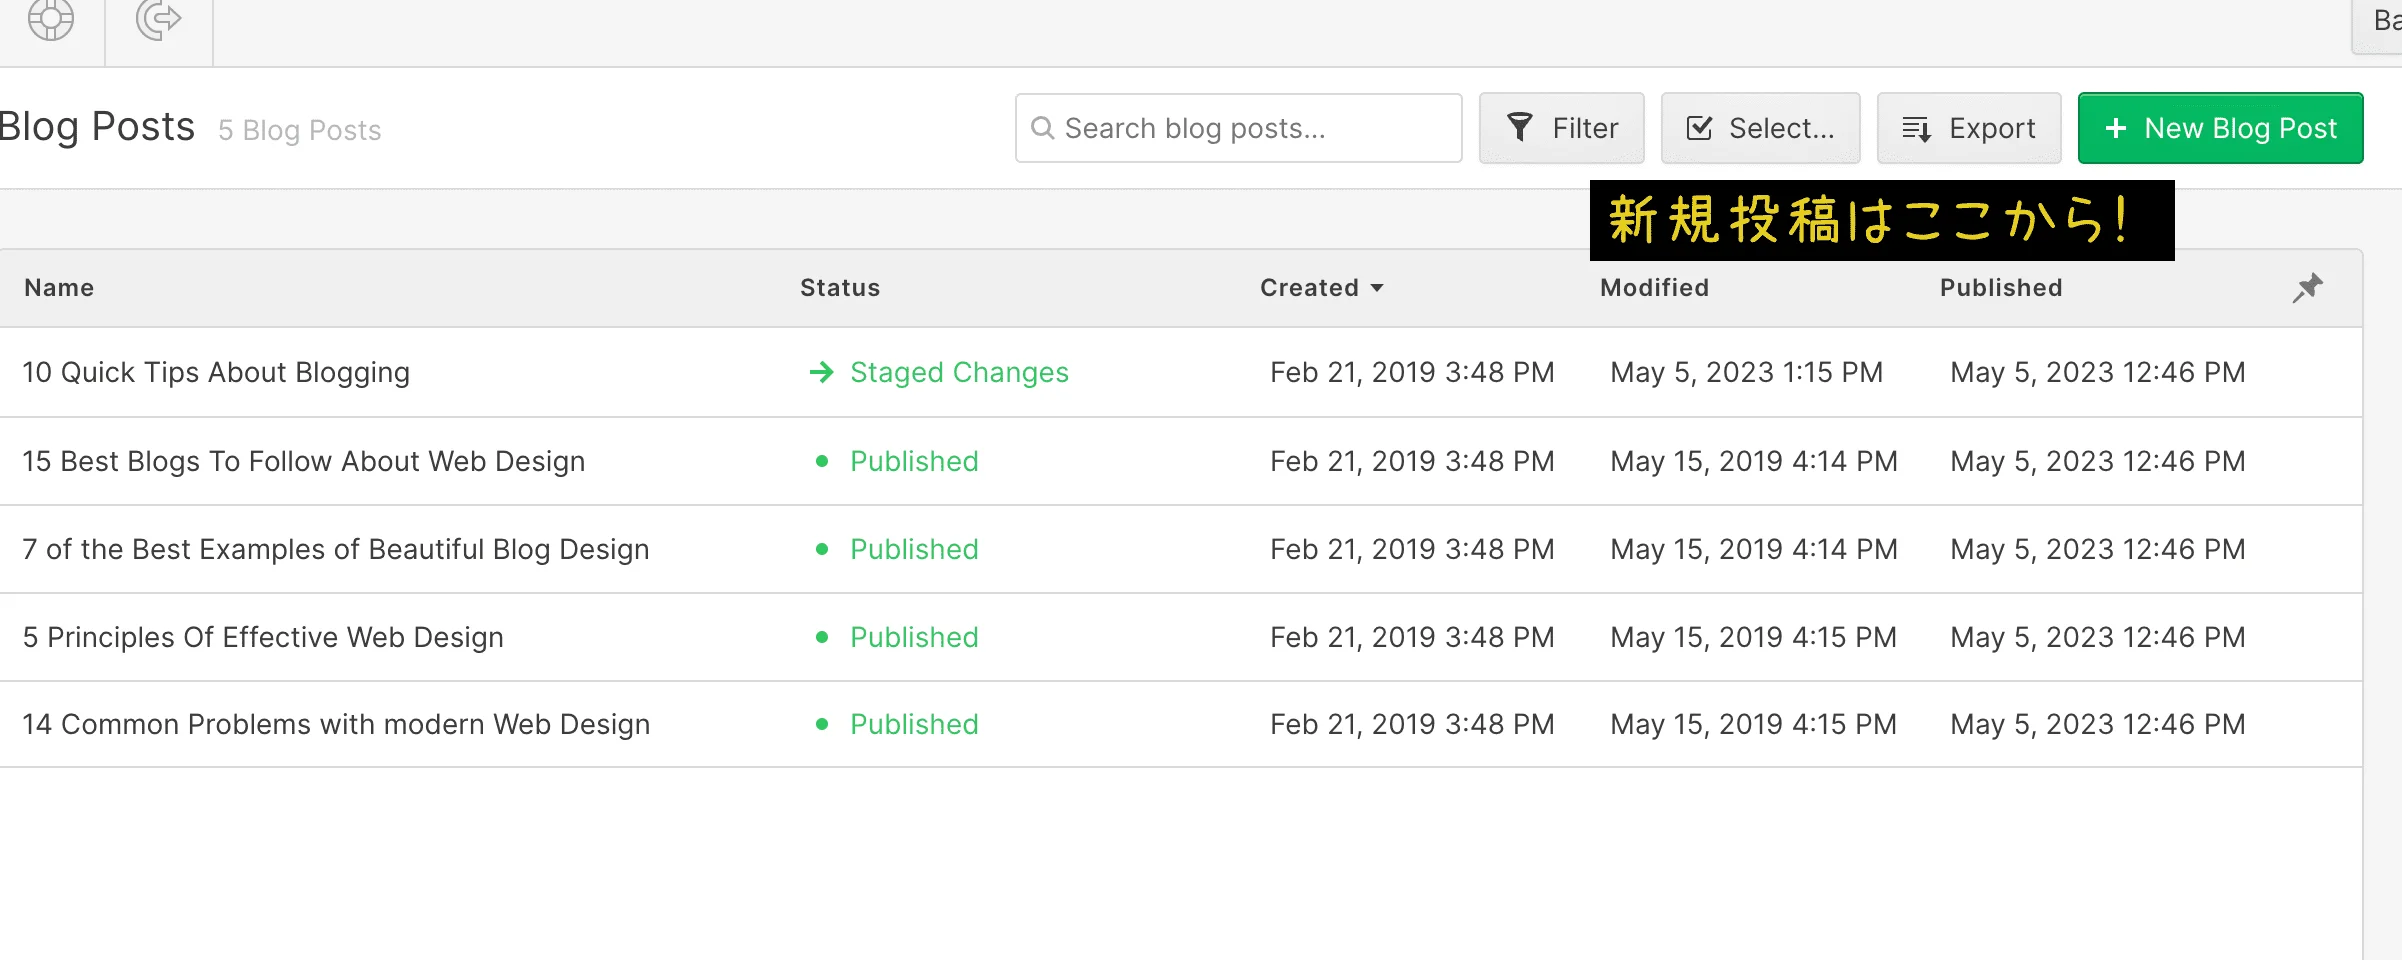Sort by the Created column dropdown arrow
The width and height of the screenshot is (2402, 960).
(x=1377, y=288)
